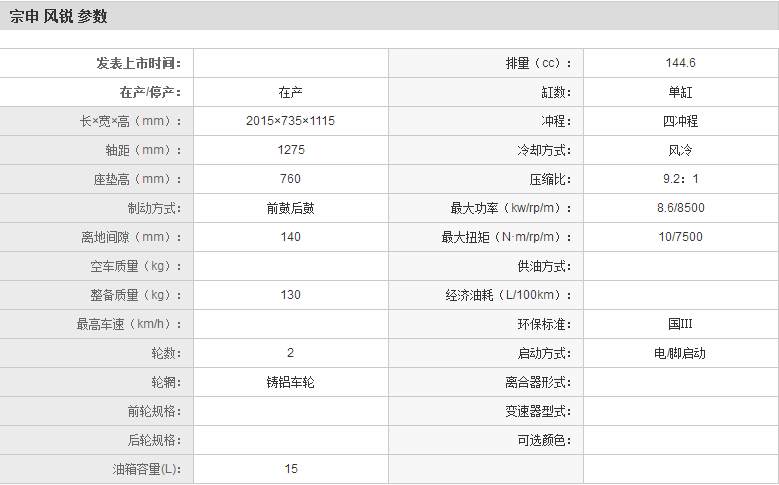Click the 风冷 cooling method value
Screen dimensions: 779x485
[680, 150]
